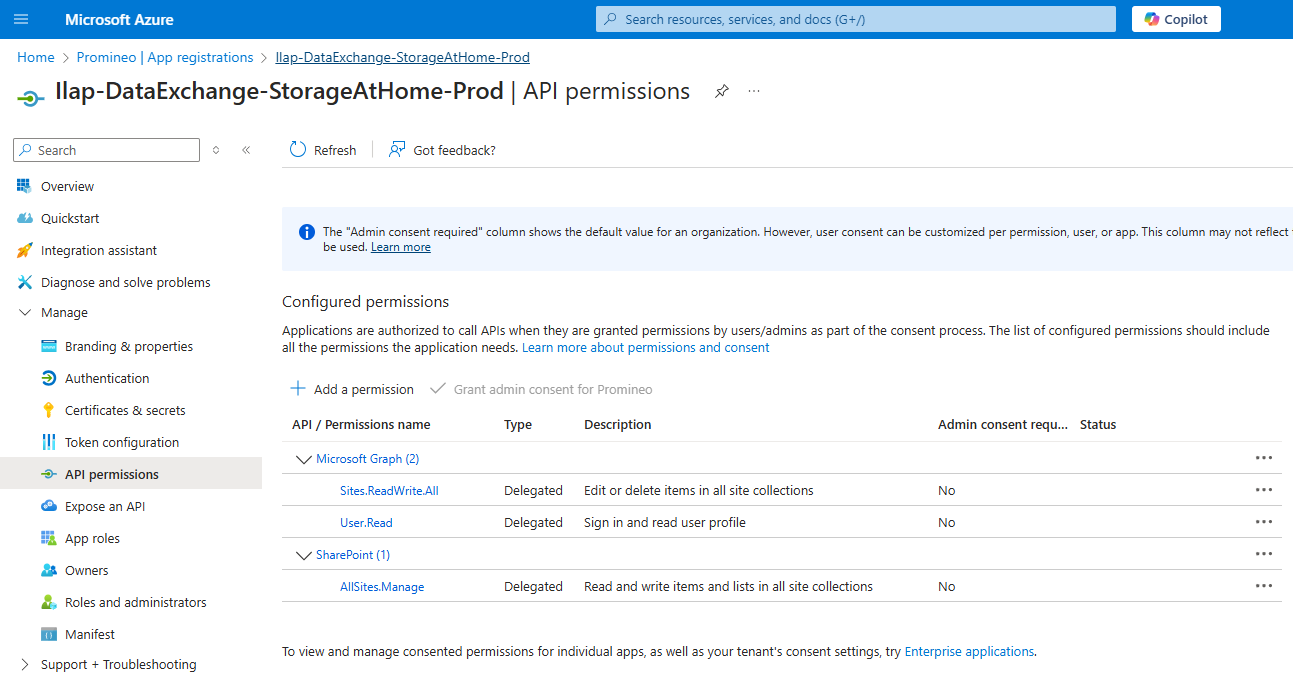Open ellipsis menu for SharePoint row
The width and height of the screenshot is (1293, 681).
click(1264, 554)
